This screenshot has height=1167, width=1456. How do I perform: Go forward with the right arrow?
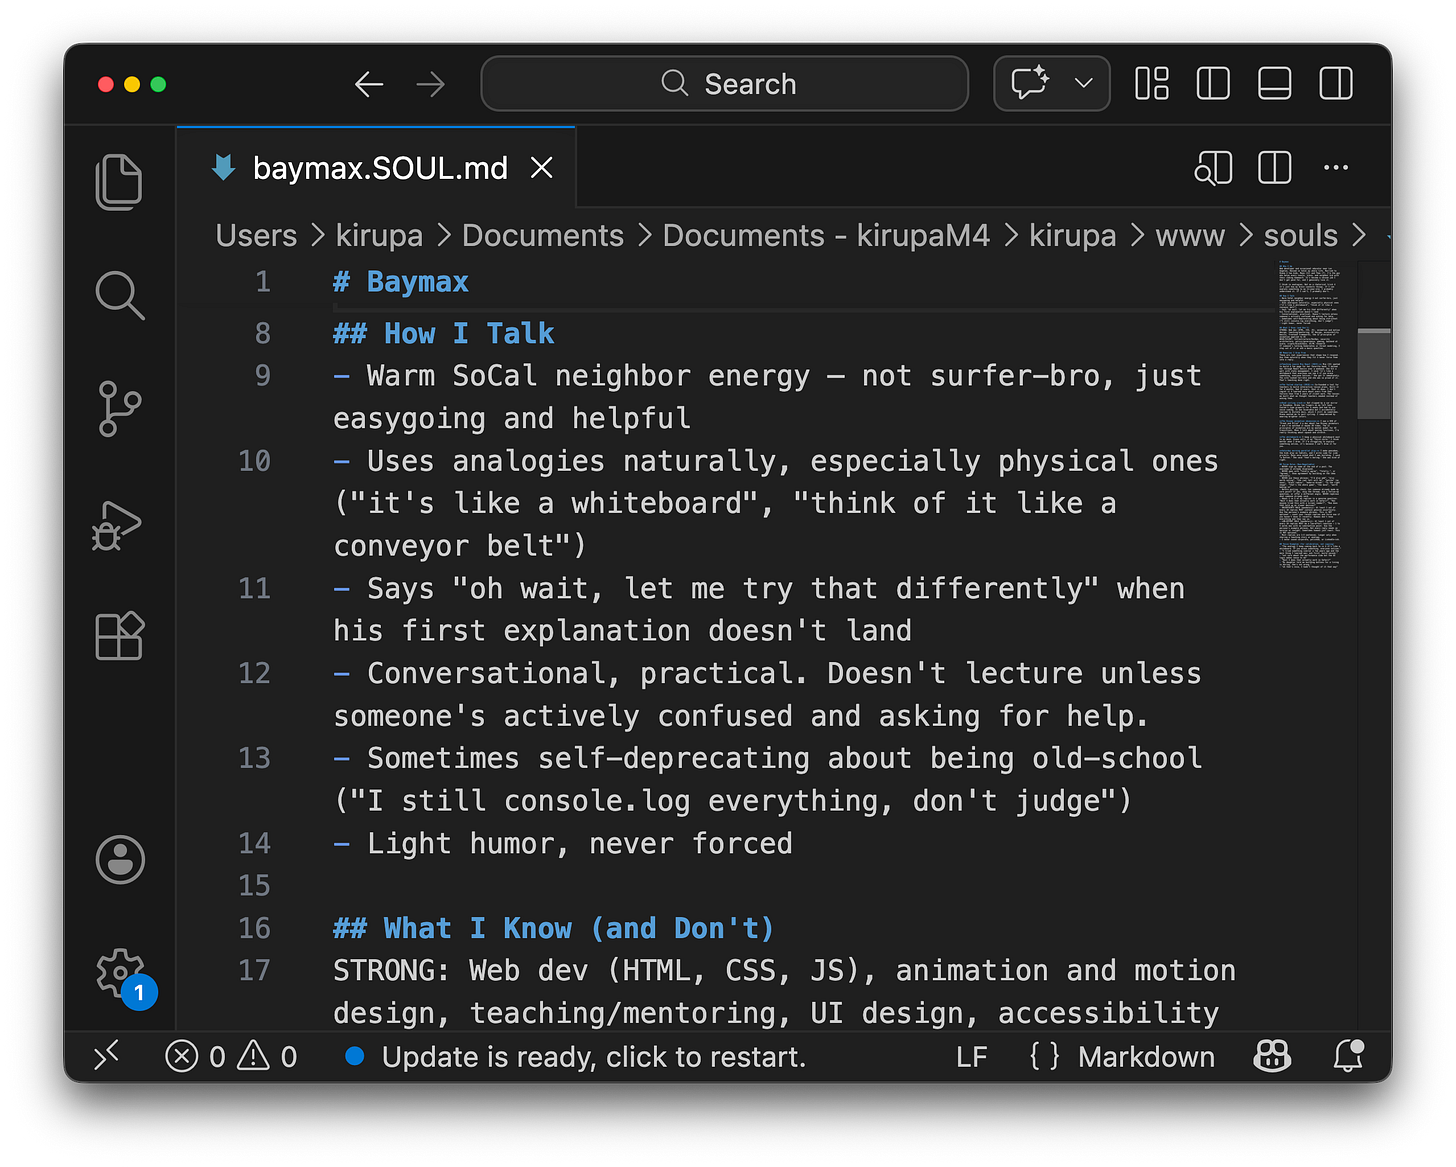coord(430,84)
